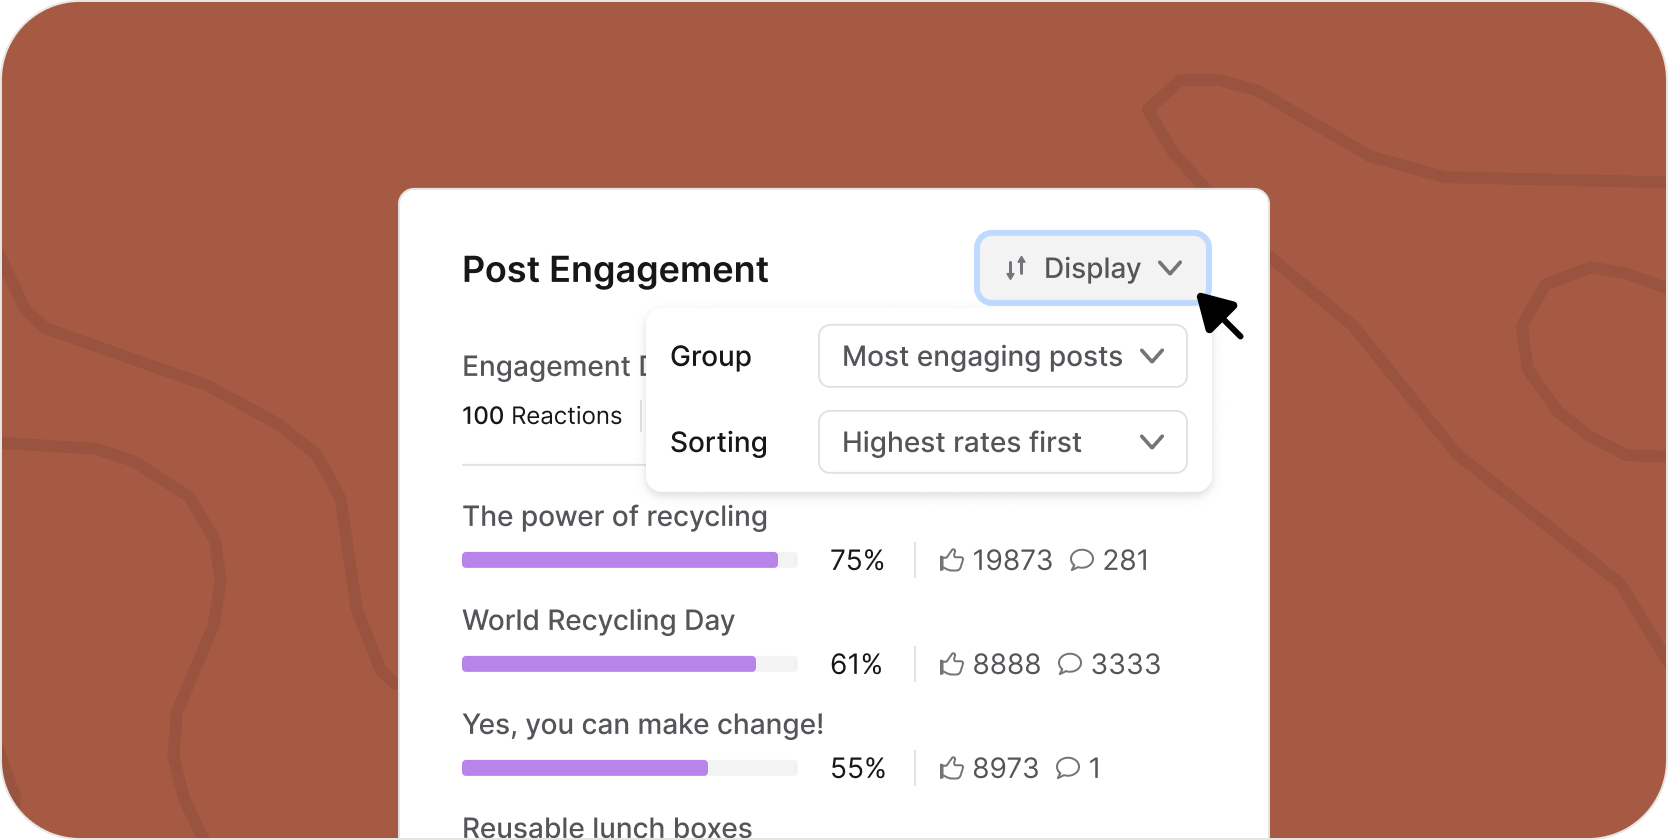Click the 61% progress bar
This screenshot has height=840, width=1668.
tap(630, 664)
